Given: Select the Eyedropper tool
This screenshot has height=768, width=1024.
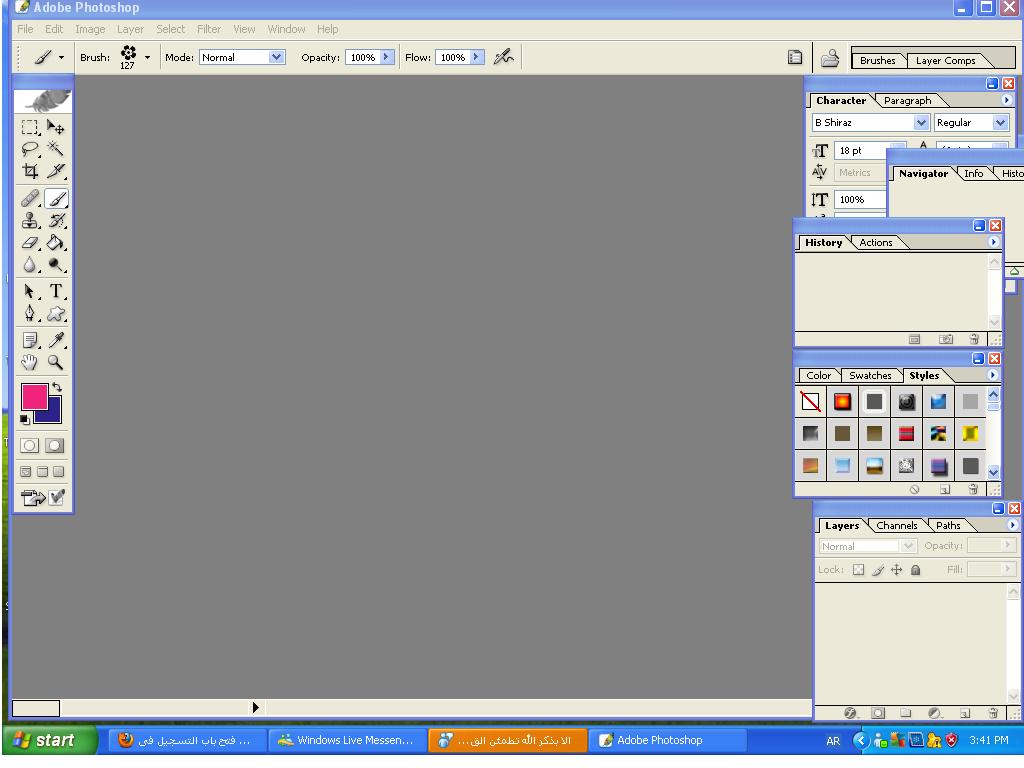Looking at the screenshot, I should pos(56,340).
